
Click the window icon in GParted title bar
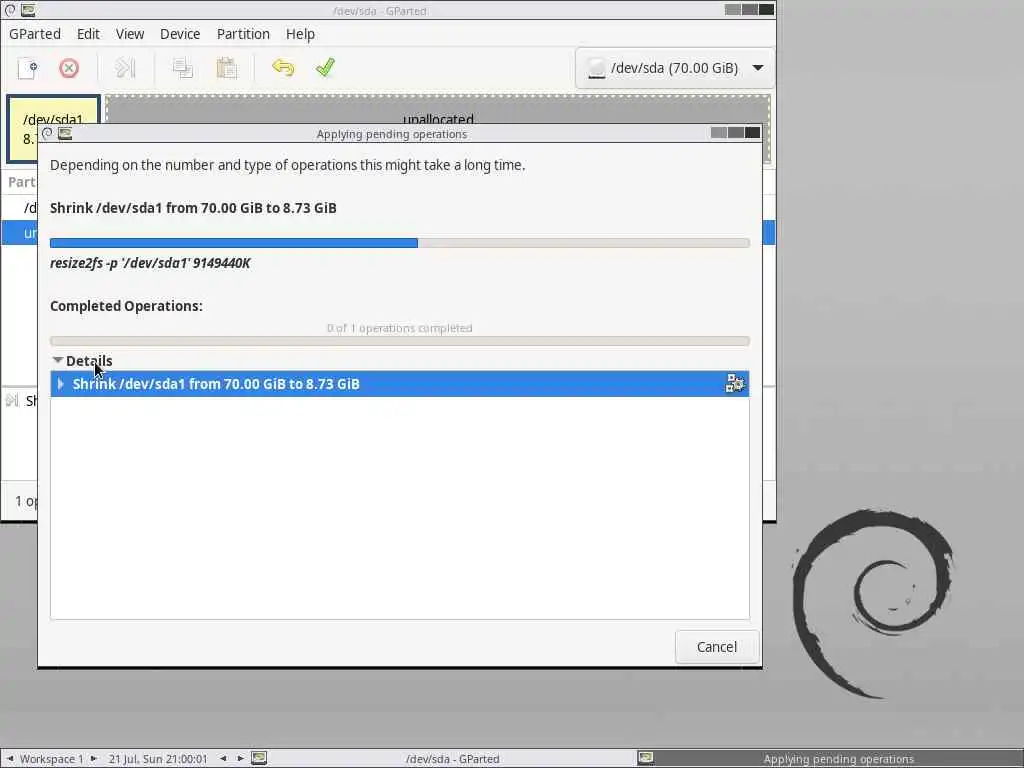click(x=28, y=10)
